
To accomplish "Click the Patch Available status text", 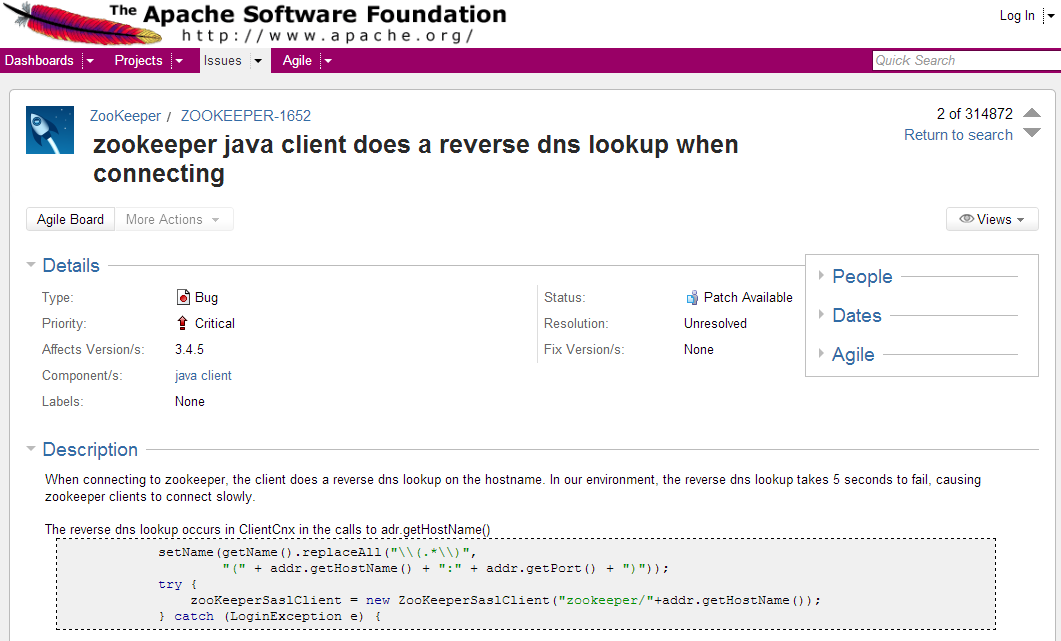I will click(x=748, y=297).
